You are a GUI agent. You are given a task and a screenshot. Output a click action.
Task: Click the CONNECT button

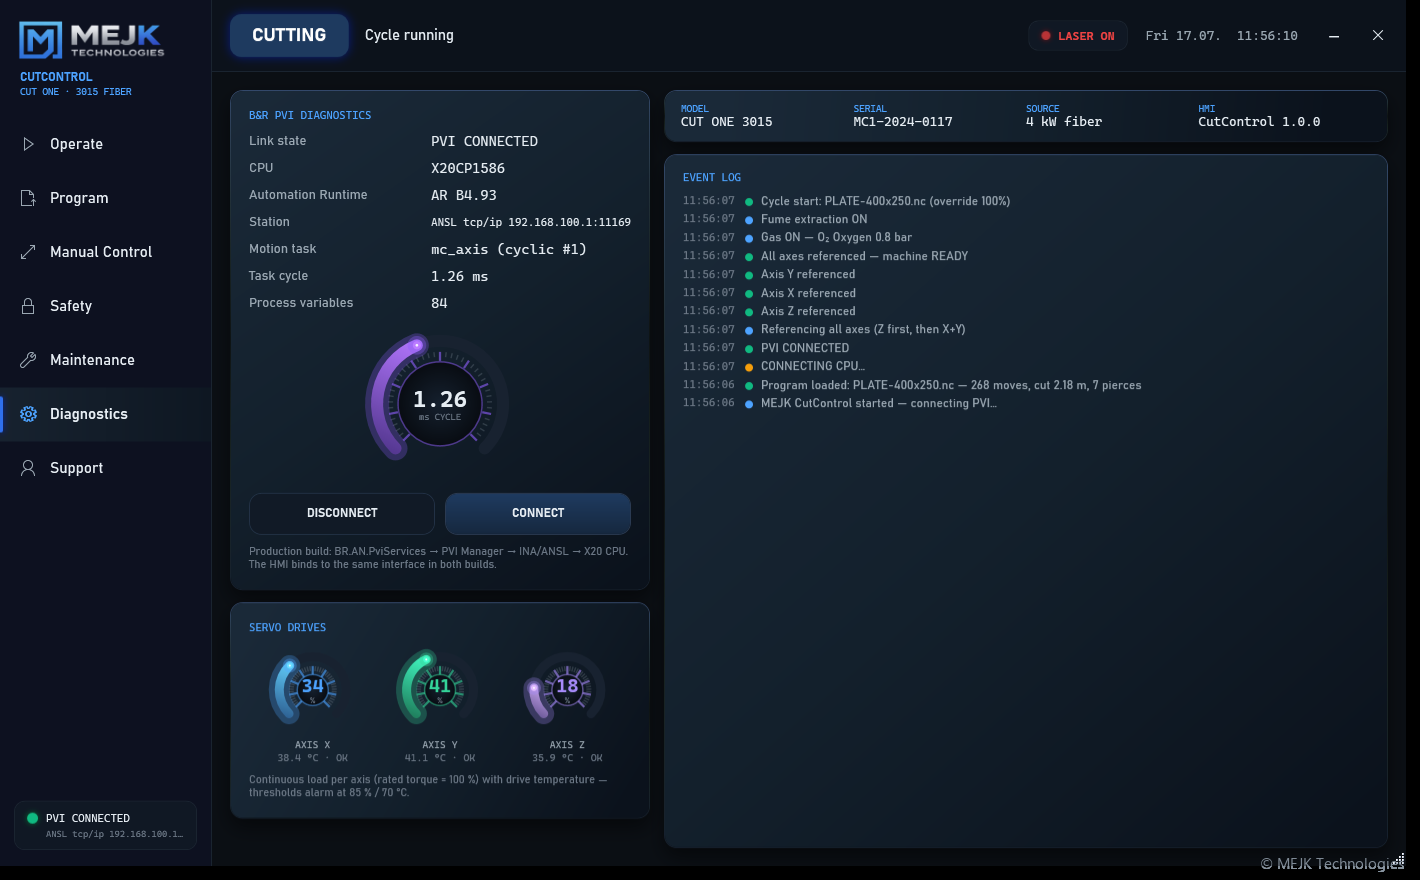point(538,513)
